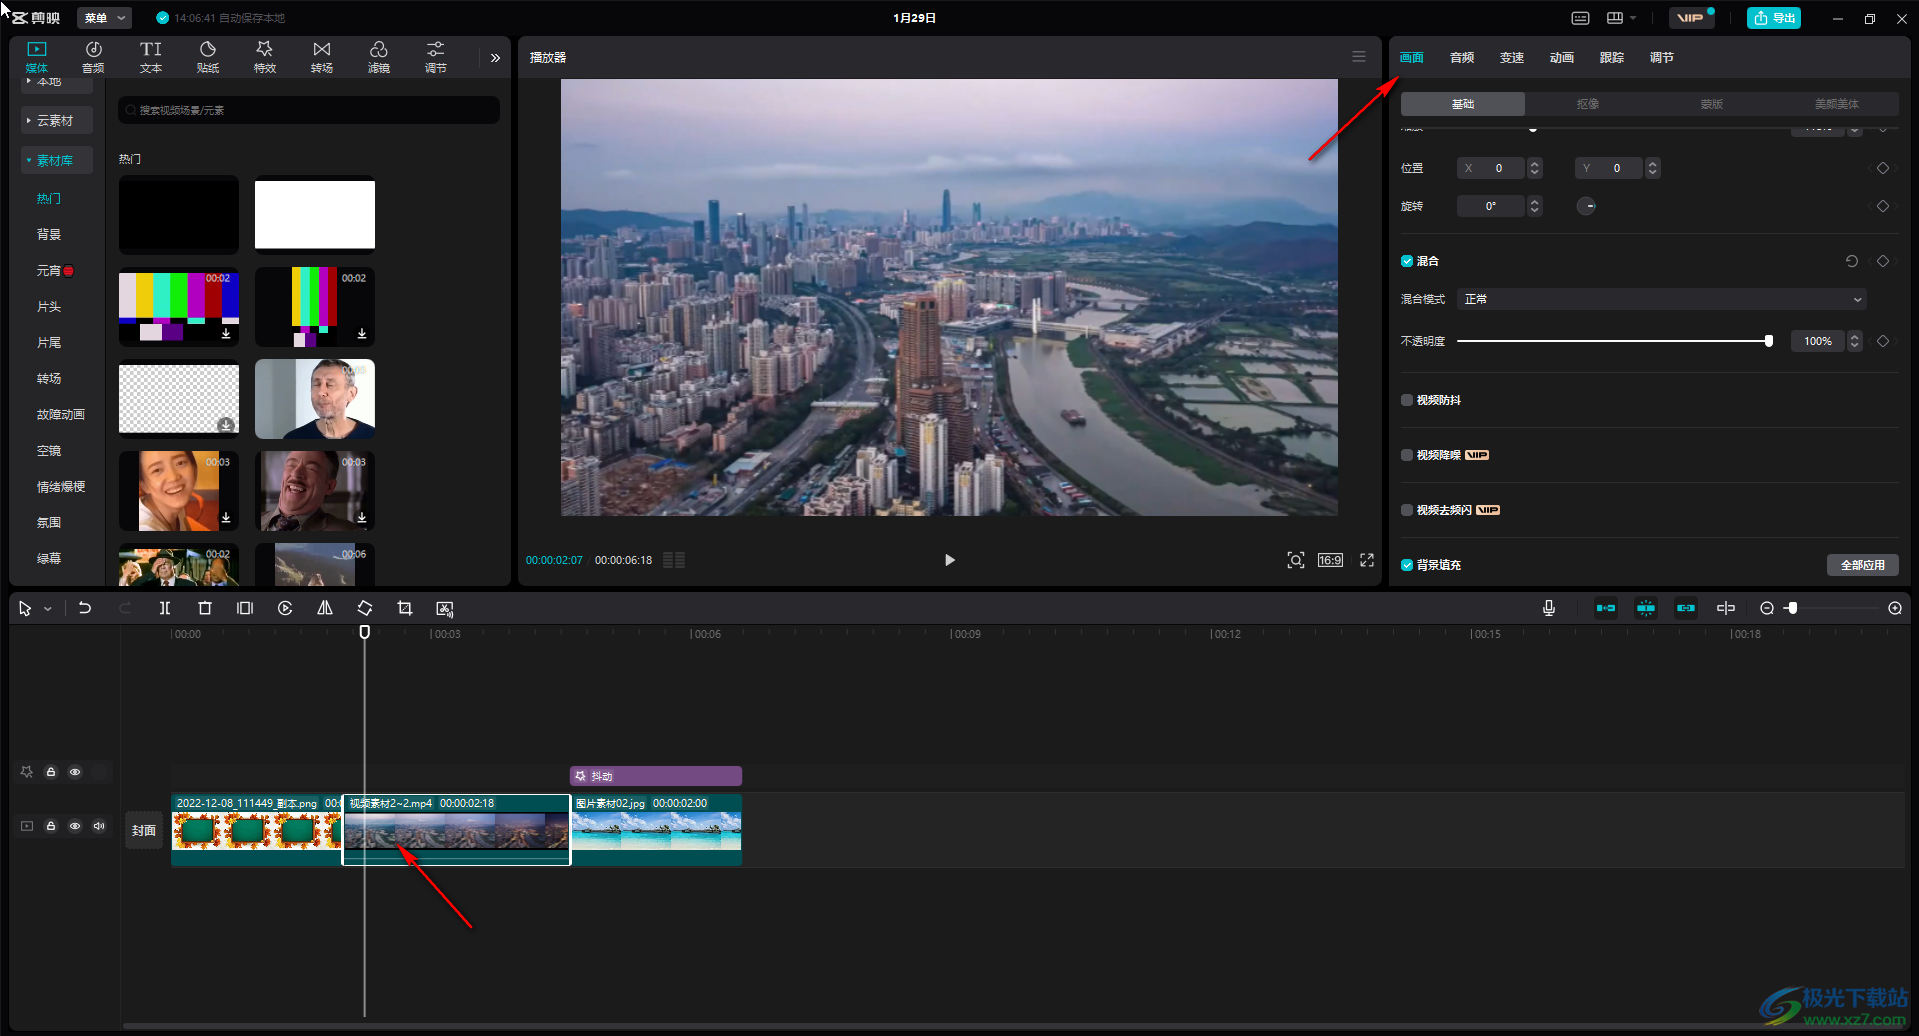Select the 故障动画 category
The image size is (1919, 1036).
(61, 414)
